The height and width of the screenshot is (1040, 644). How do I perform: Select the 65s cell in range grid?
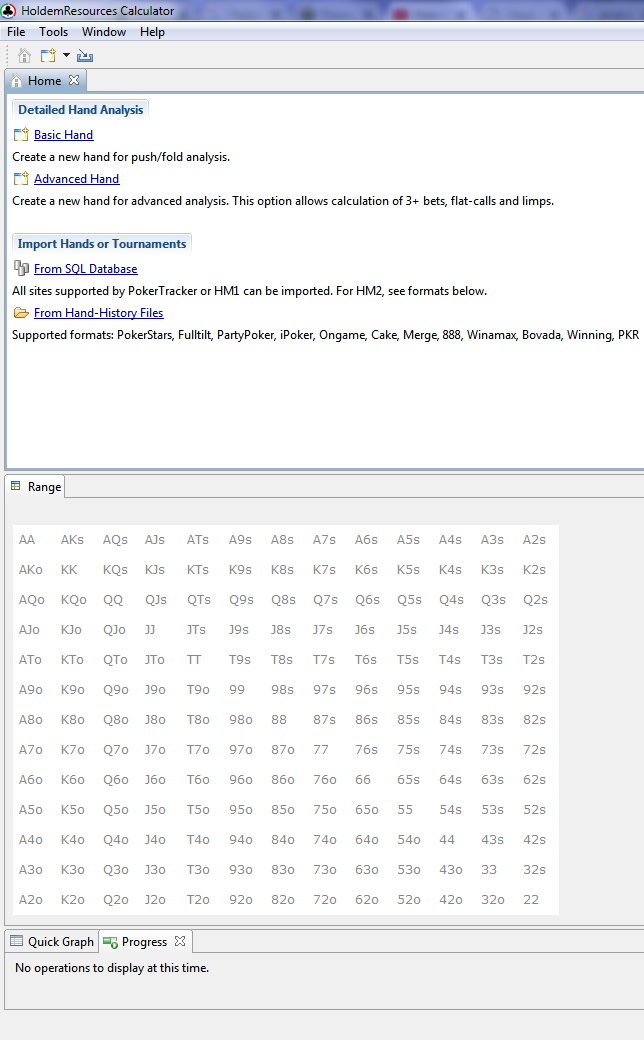(409, 780)
